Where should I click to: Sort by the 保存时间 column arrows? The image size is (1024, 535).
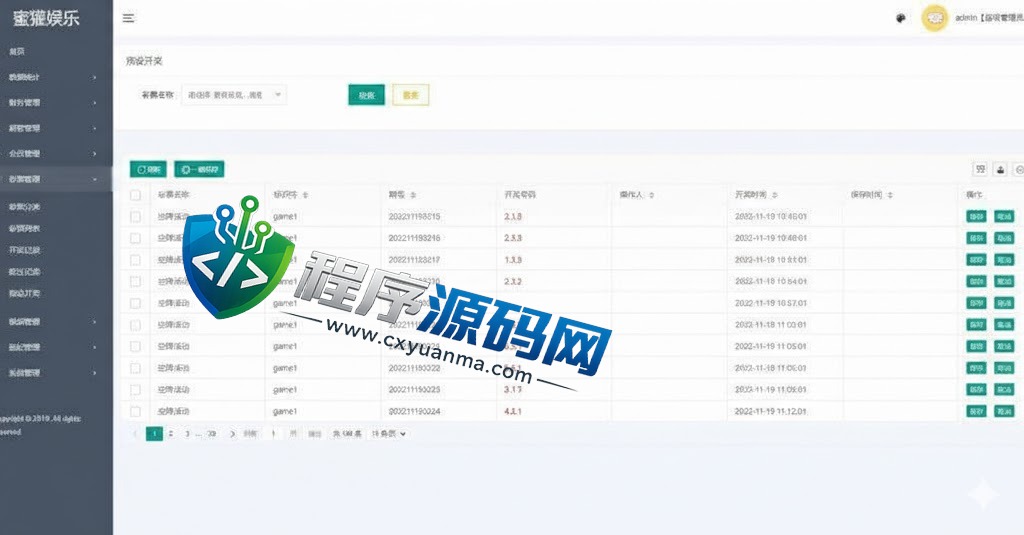[x=890, y=195]
